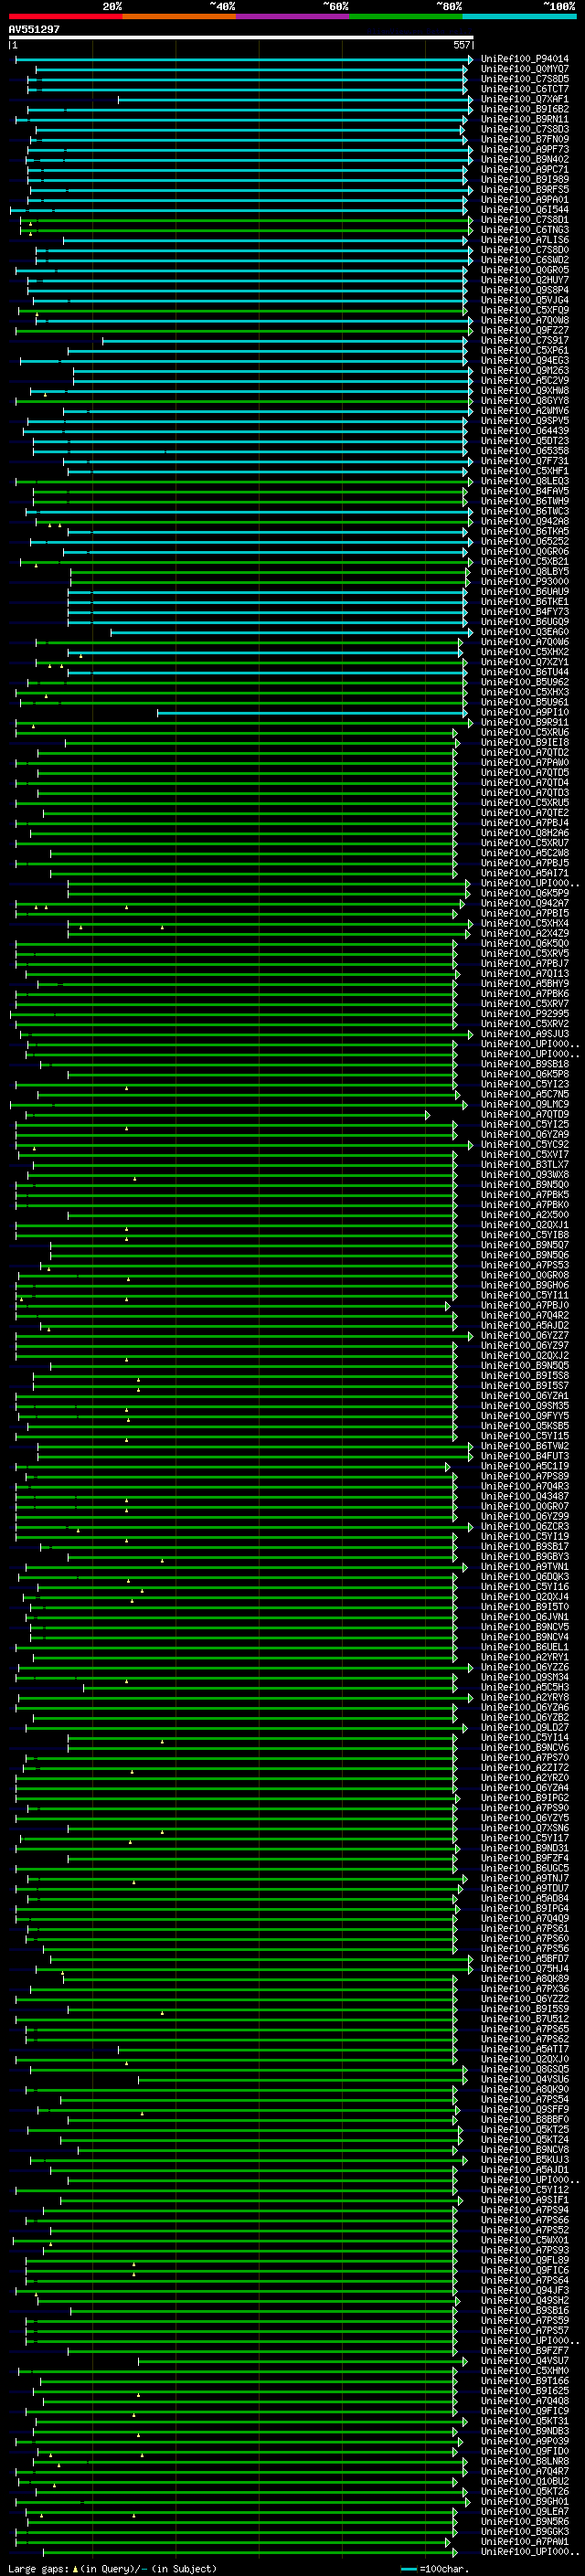Select the UniRef100_Q5KT31 label
585x2576 pixels.
(525, 2421)
